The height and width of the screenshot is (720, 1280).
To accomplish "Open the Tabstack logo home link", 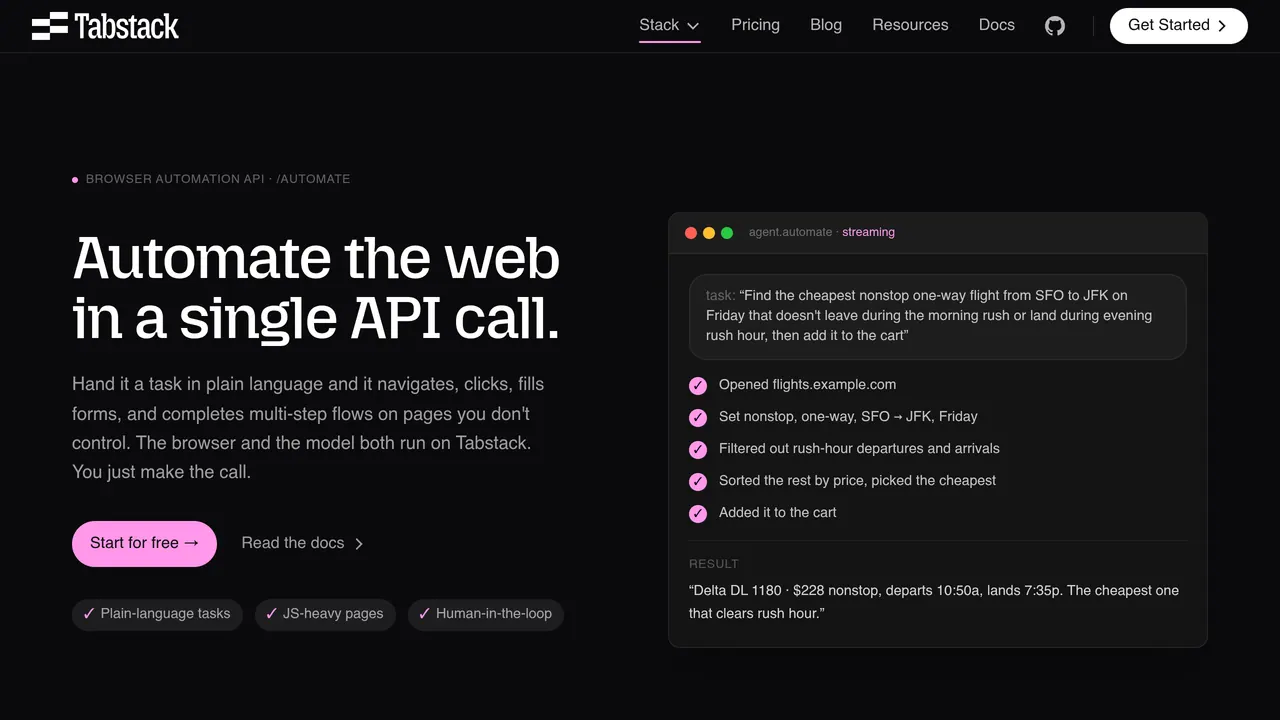I will click(105, 26).
